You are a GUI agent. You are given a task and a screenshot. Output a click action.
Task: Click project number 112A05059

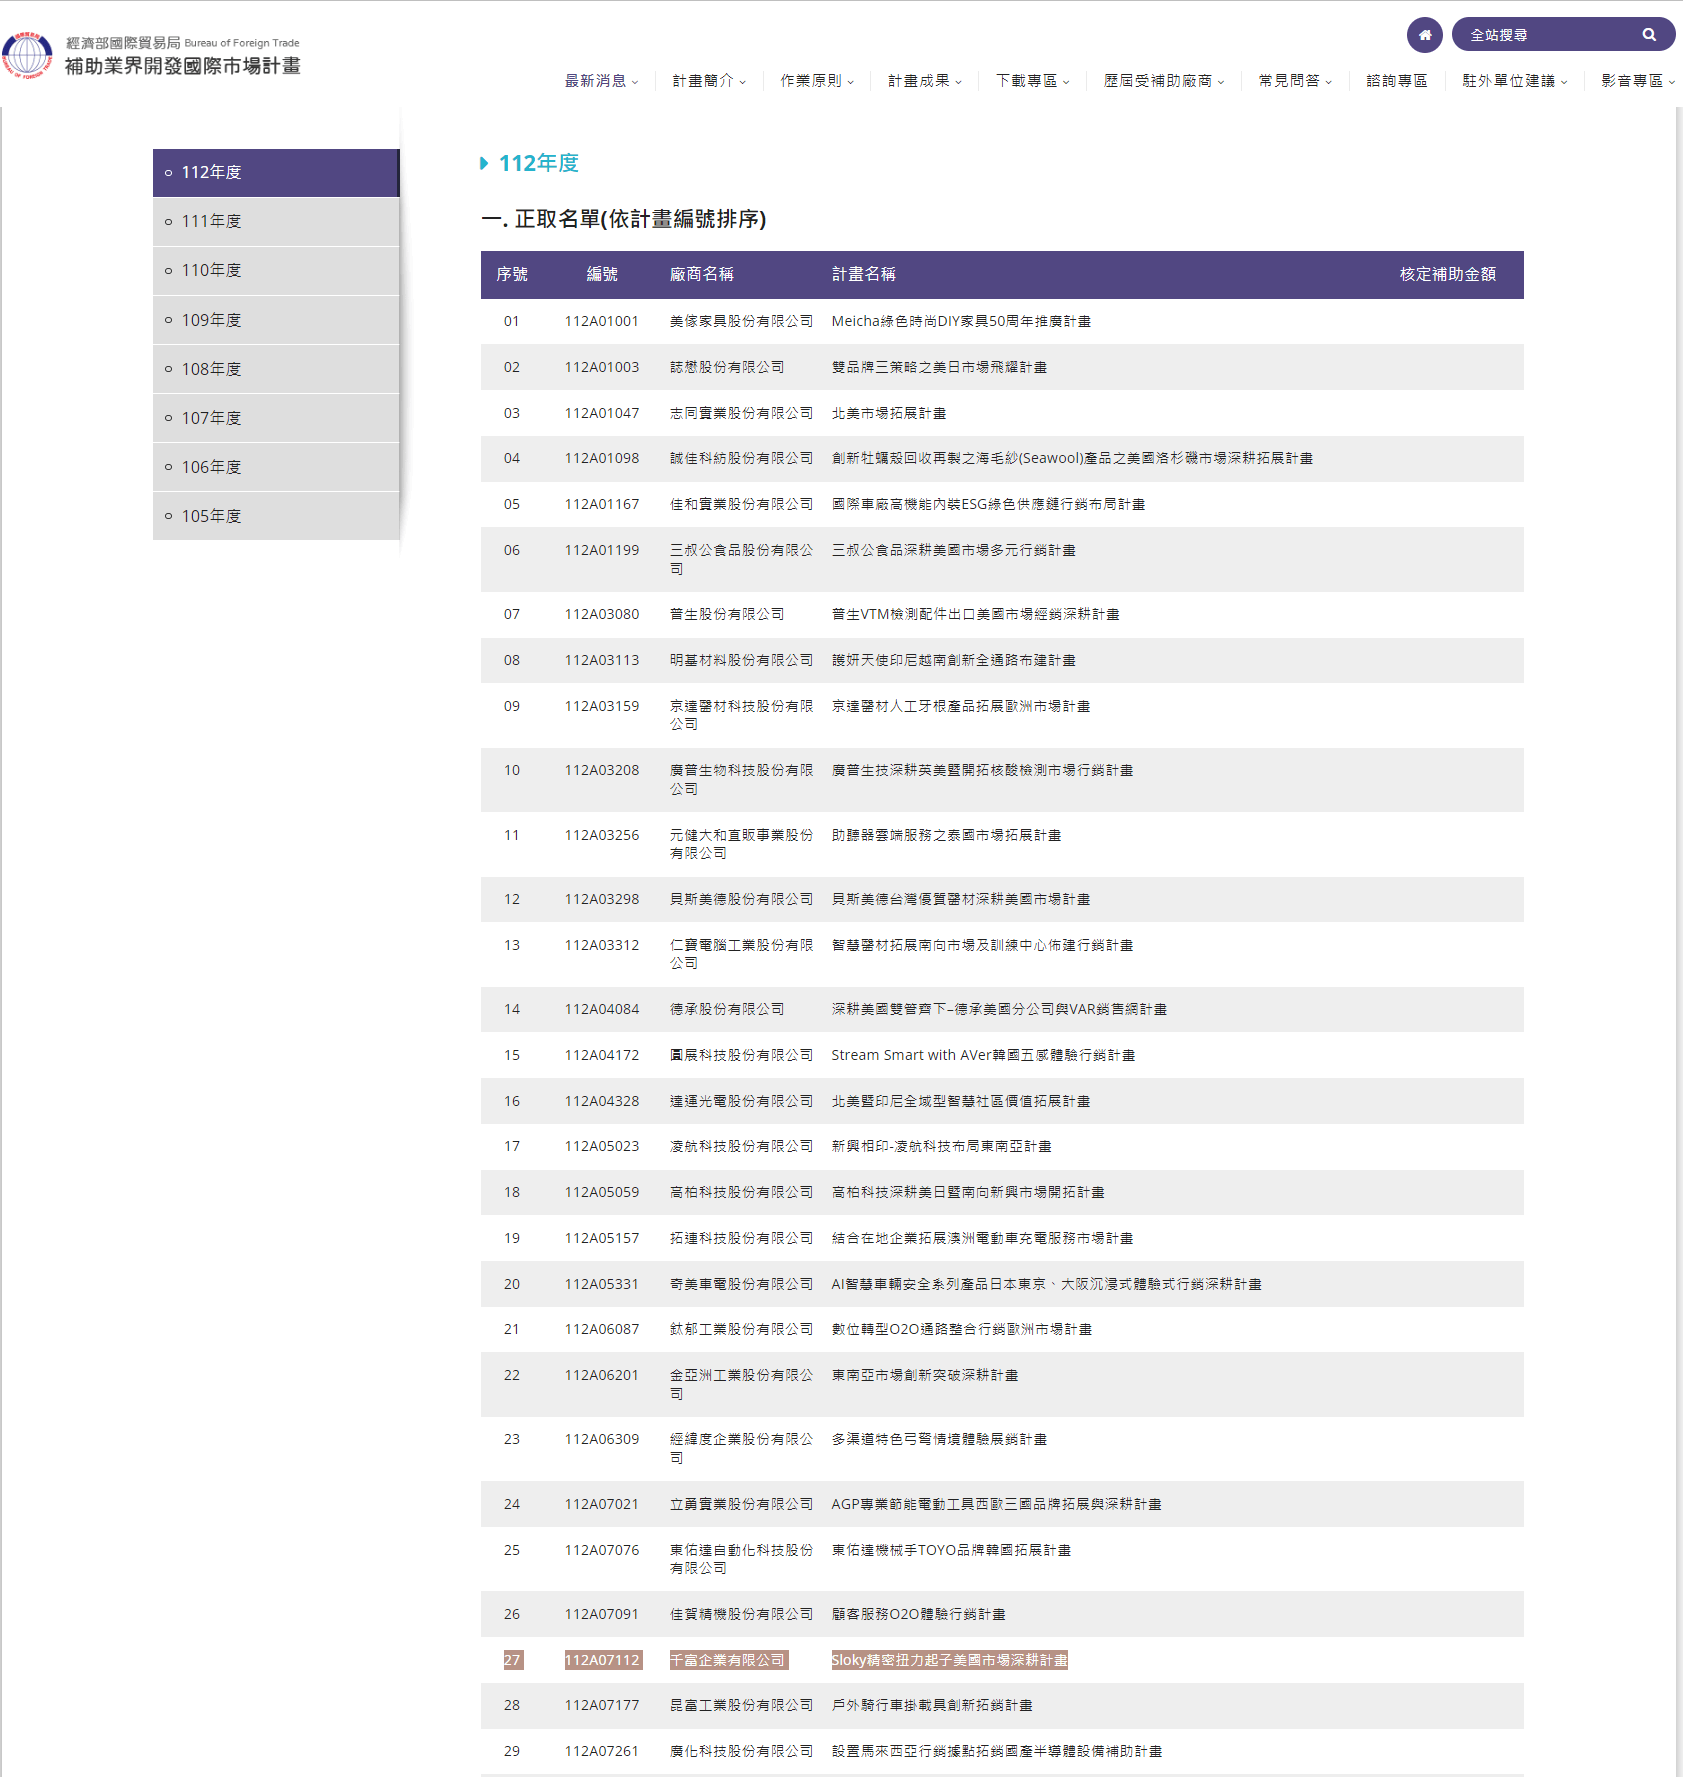click(602, 1192)
